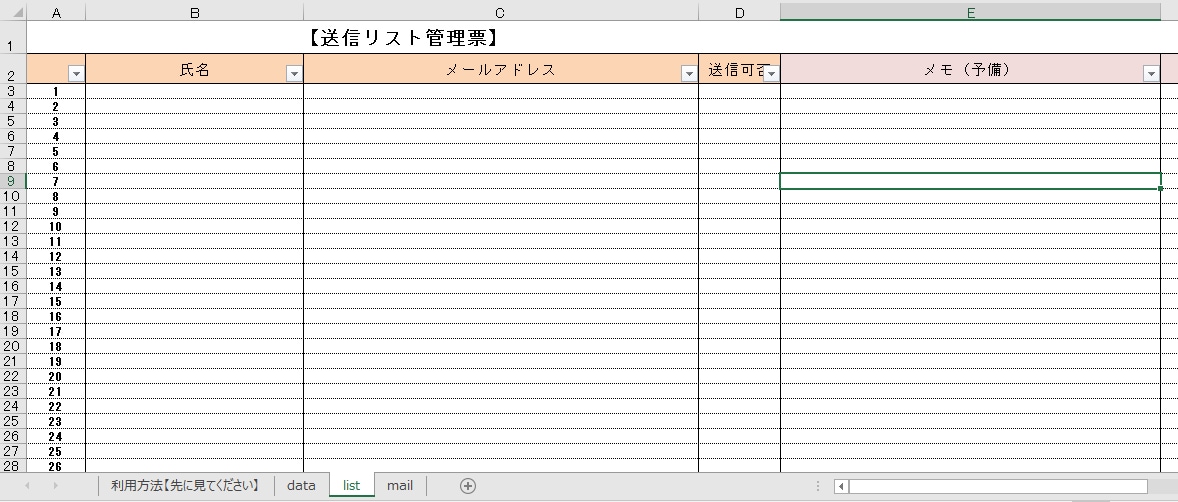Open the メモ(予備) filter dropdown
The width and height of the screenshot is (1178, 502).
pyautogui.click(x=1151, y=74)
